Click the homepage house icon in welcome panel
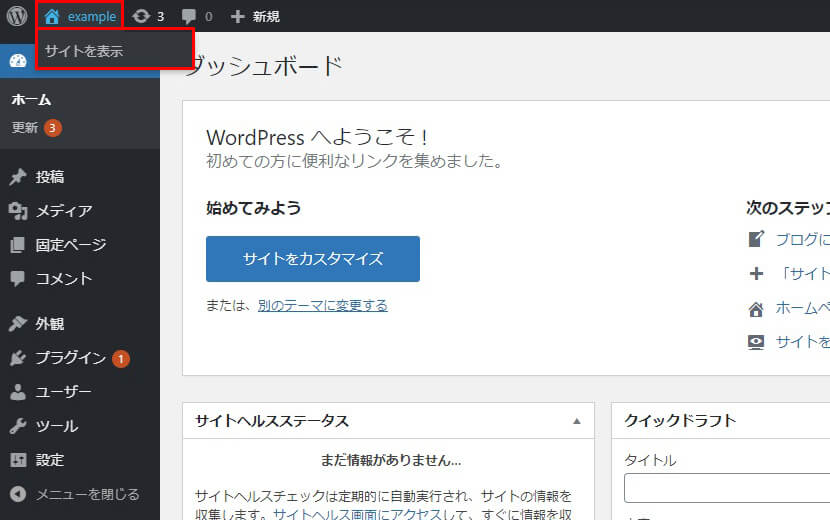Screen dimensions: 830x520 pos(756,309)
